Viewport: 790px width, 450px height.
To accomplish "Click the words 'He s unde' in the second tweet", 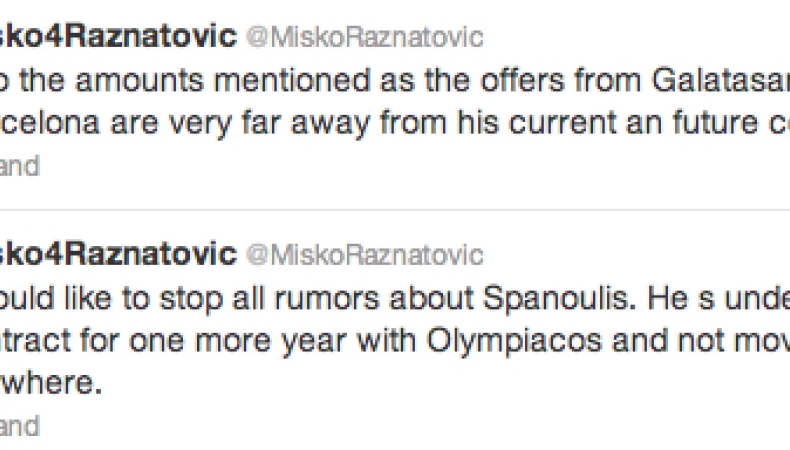I will [719, 298].
